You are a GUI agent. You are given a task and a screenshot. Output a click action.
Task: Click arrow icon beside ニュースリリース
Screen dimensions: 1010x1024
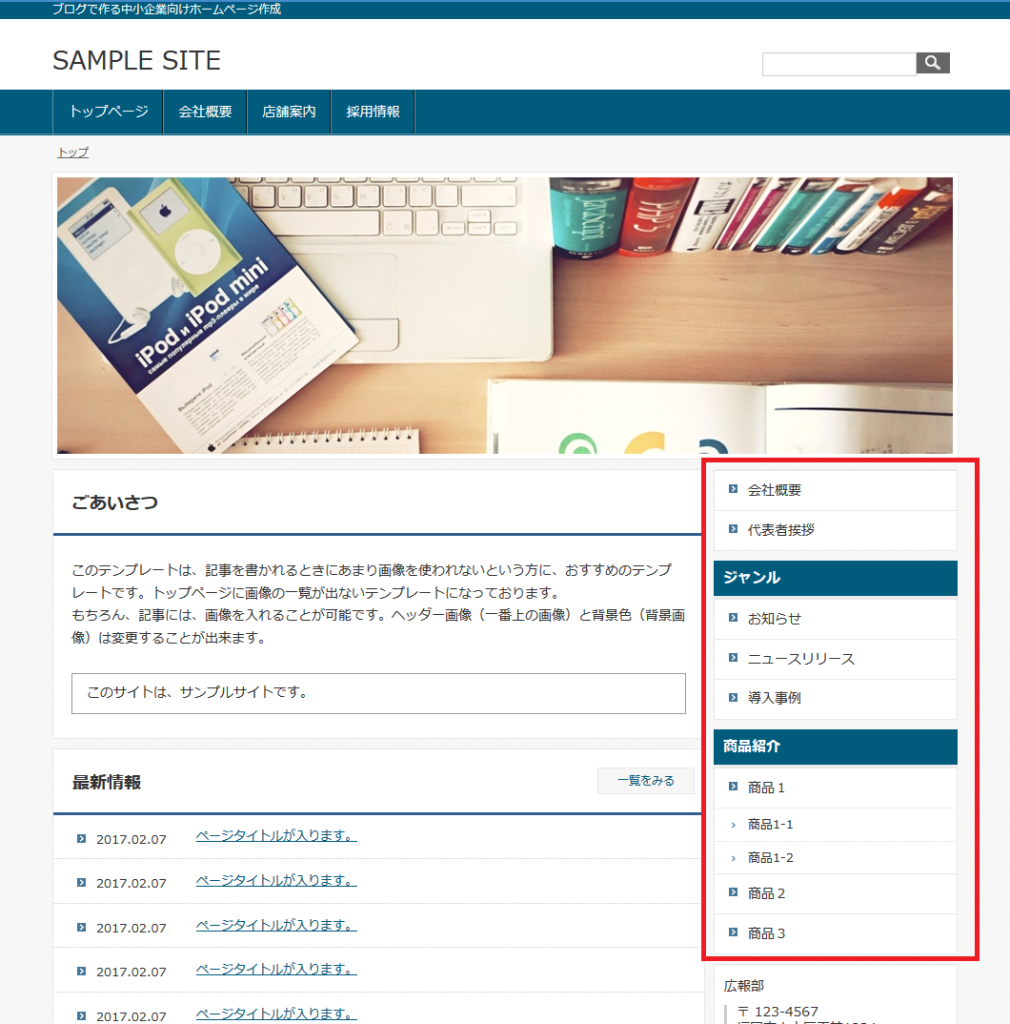pyautogui.click(x=733, y=658)
